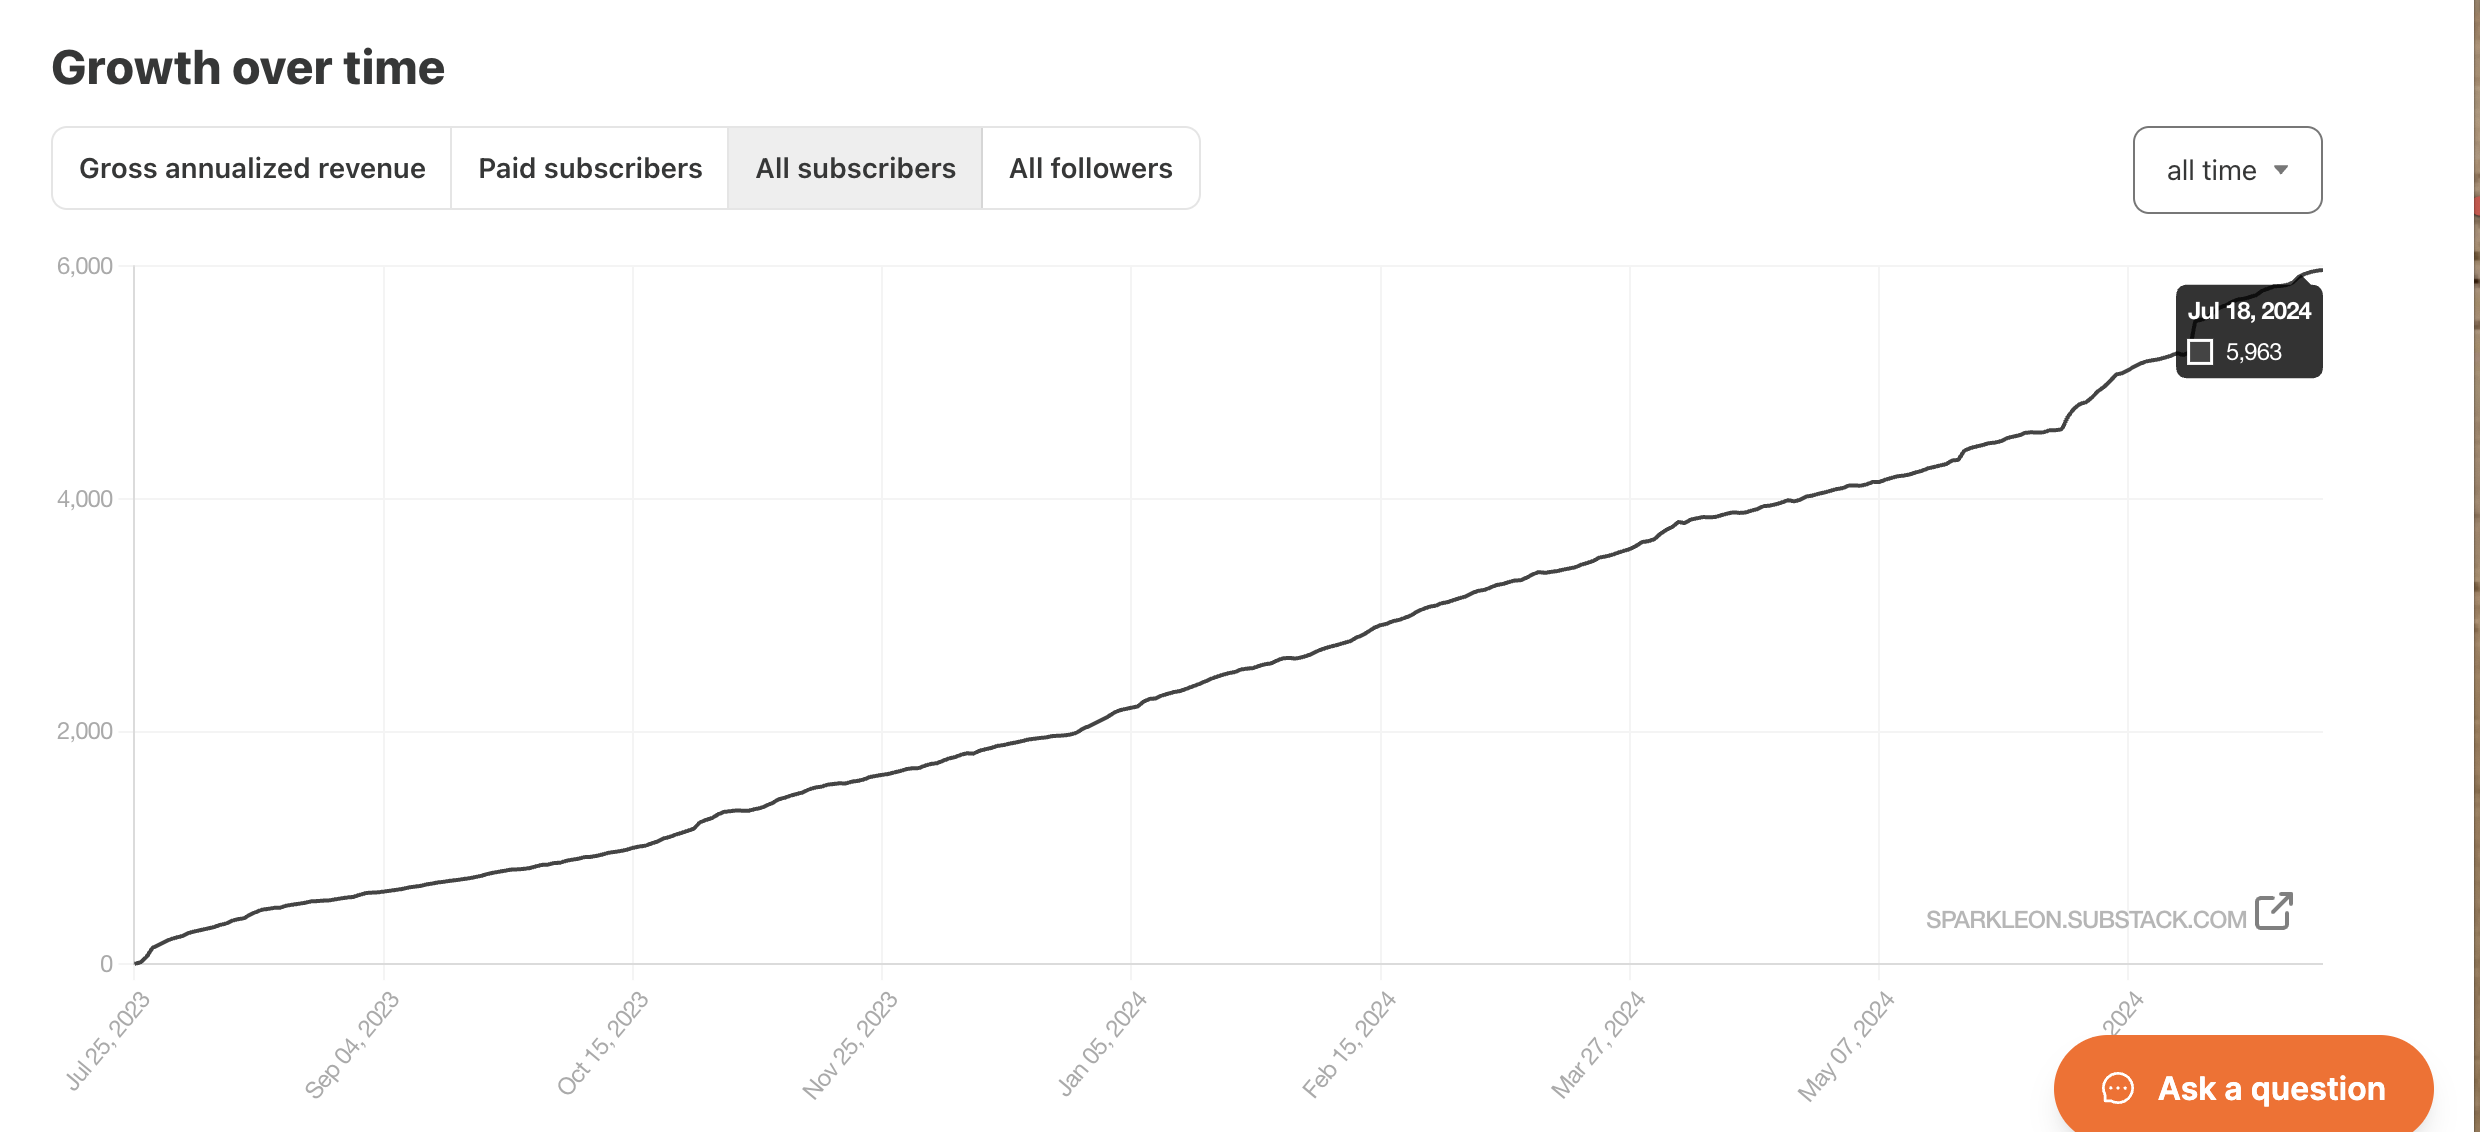Switch to the All followers tab
The width and height of the screenshot is (2480, 1132).
(x=1090, y=169)
